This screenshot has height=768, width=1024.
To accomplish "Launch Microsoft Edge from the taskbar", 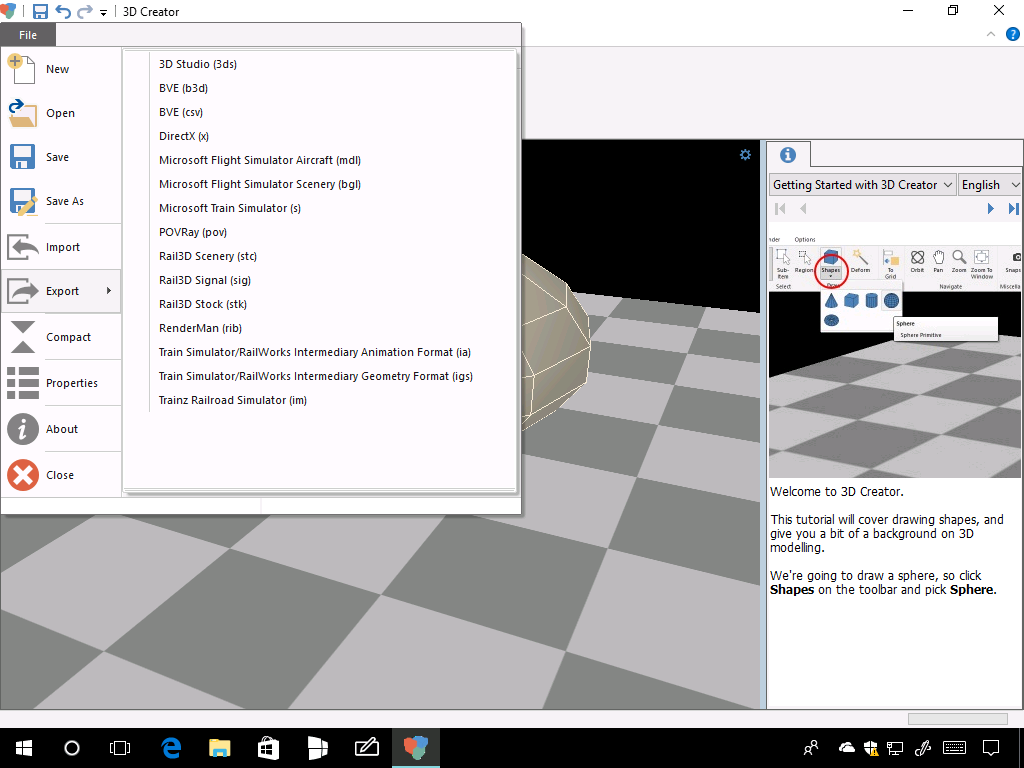I will coord(171,748).
